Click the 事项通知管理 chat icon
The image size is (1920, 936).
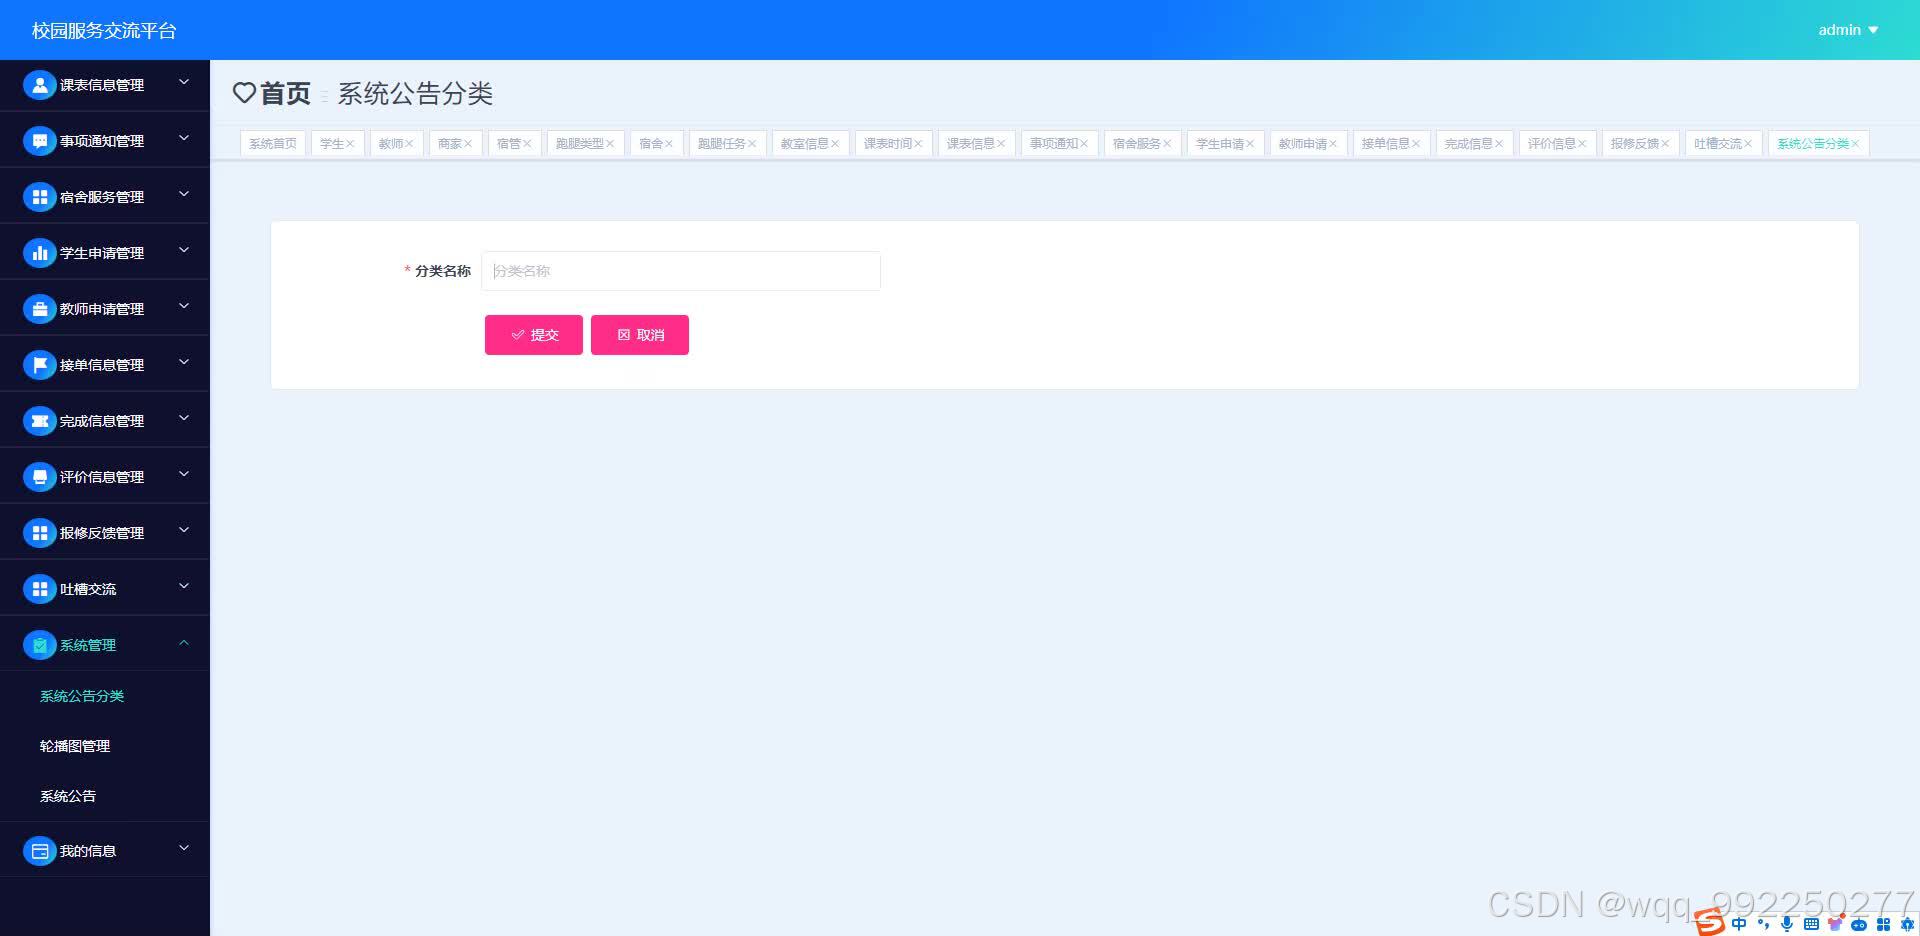[39, 141]
